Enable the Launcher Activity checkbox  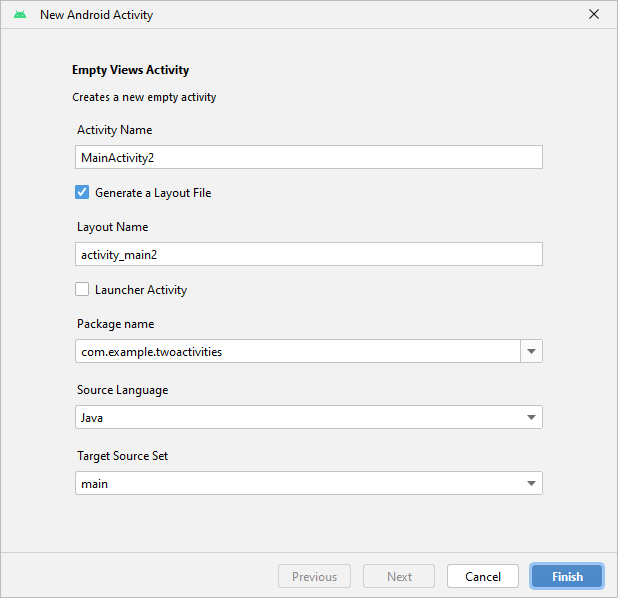click(82, 290)
